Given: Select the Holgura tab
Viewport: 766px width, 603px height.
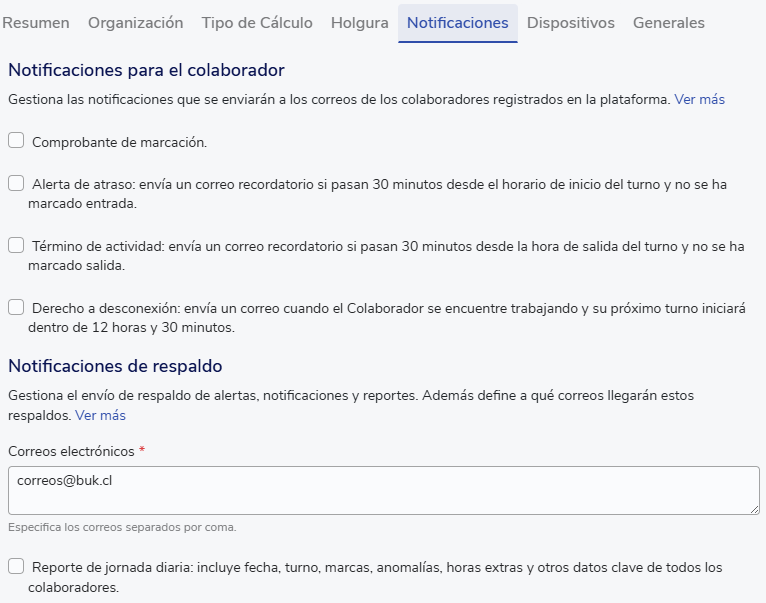Looking at the screenshot, I should point(360,23).
